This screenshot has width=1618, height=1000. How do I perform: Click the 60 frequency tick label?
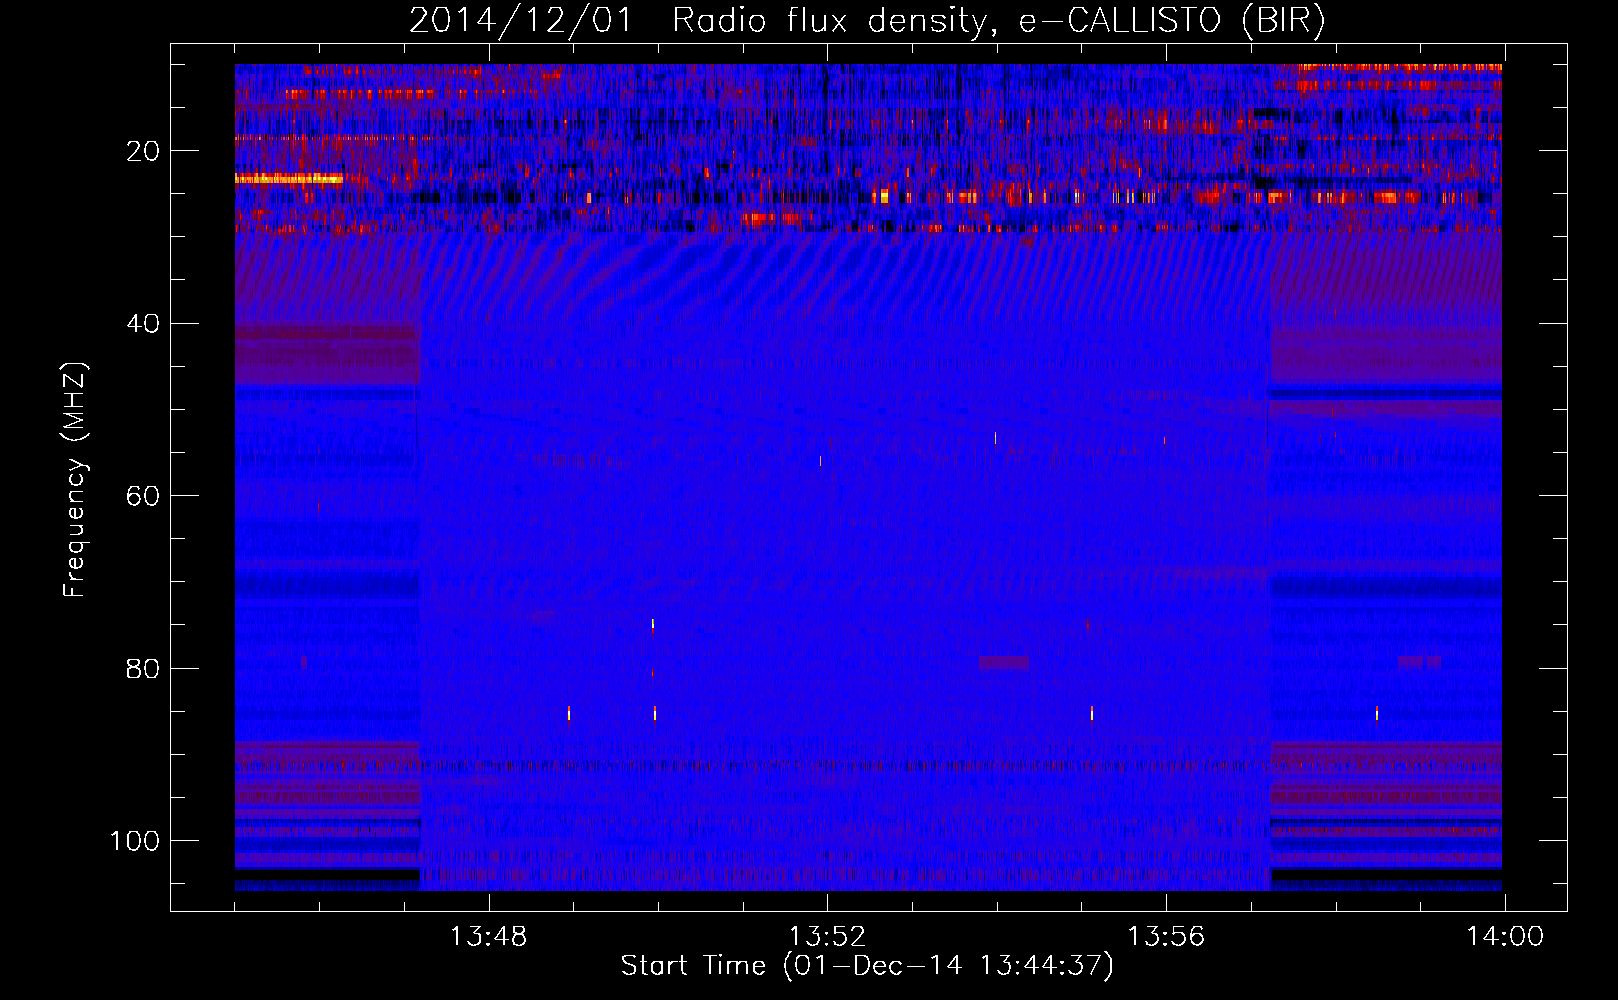point(143,496)
